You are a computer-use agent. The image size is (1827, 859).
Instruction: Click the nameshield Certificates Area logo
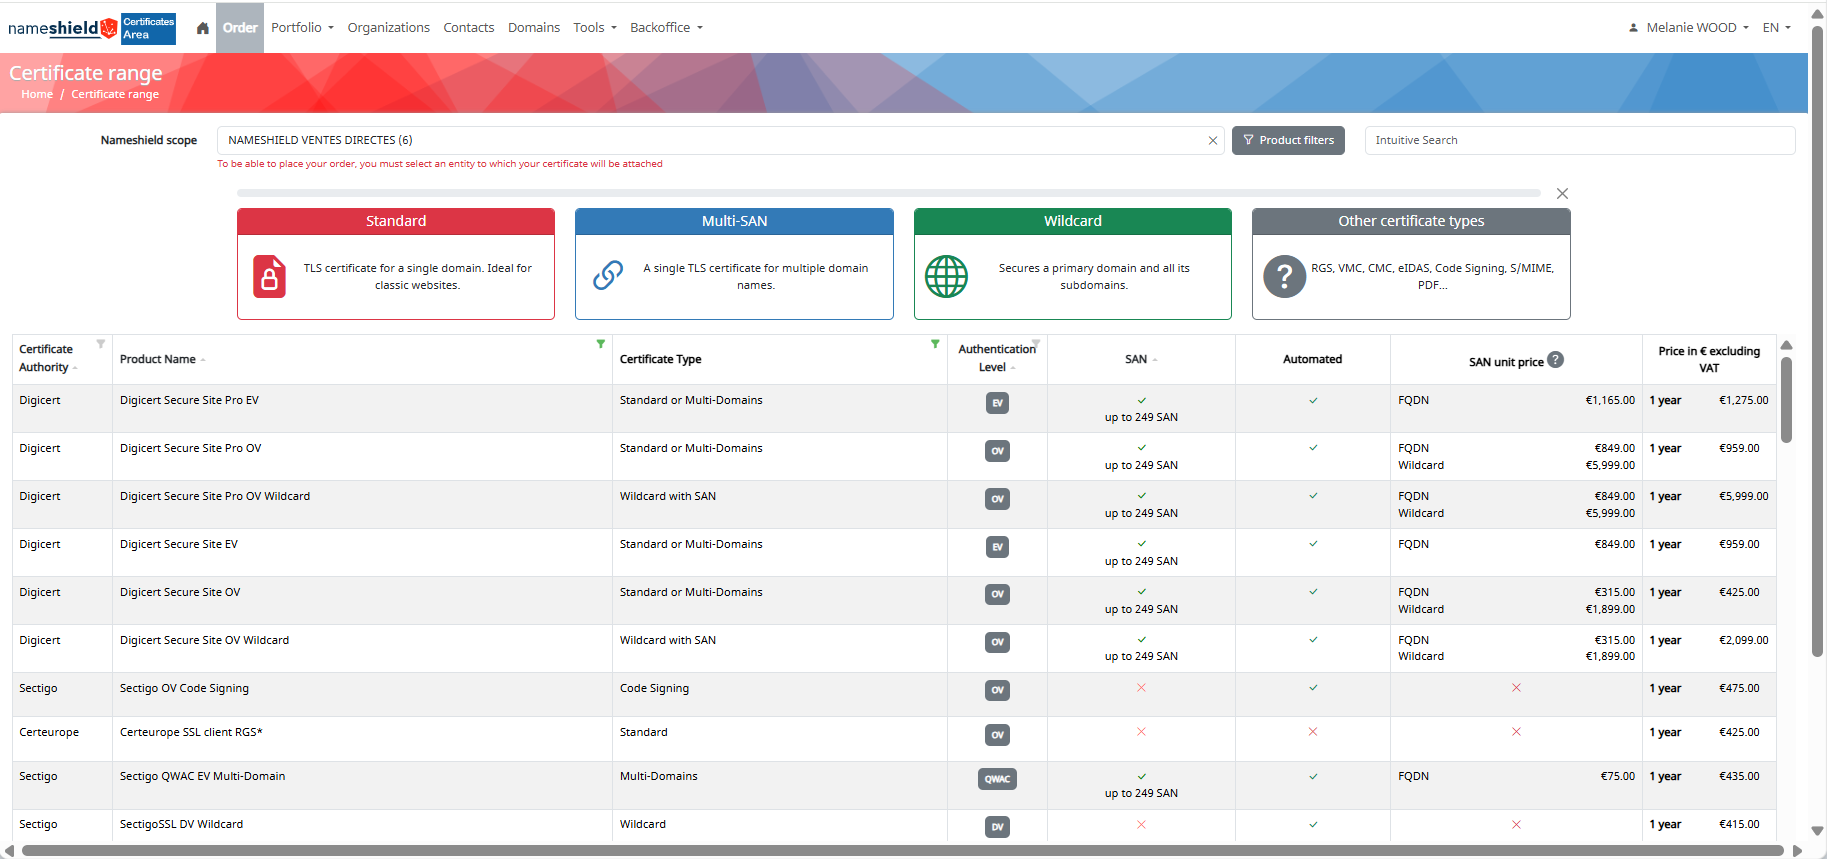(x=92, y=28)
